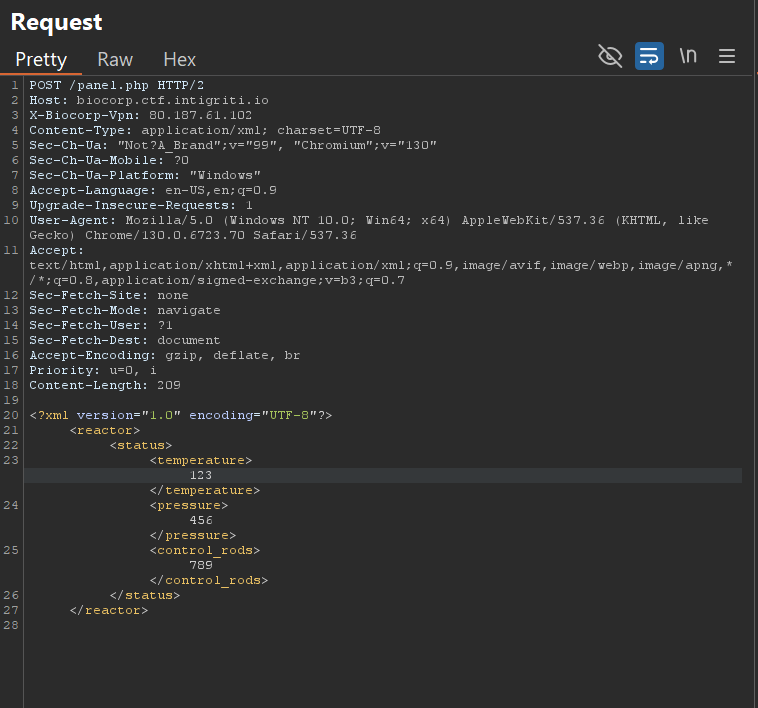Click the opening reactor XML tag
The image size is (758, 708).
point(98,430)
